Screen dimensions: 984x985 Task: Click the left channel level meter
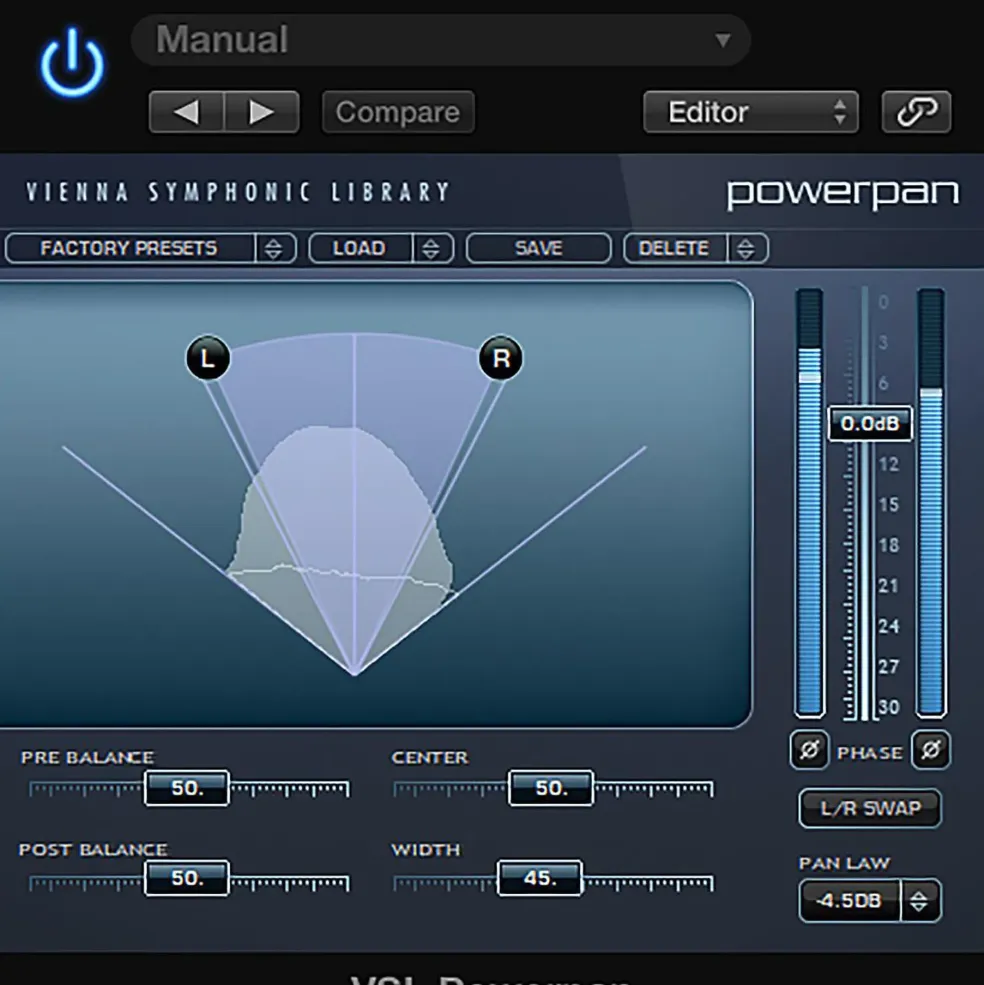[809, 503]
